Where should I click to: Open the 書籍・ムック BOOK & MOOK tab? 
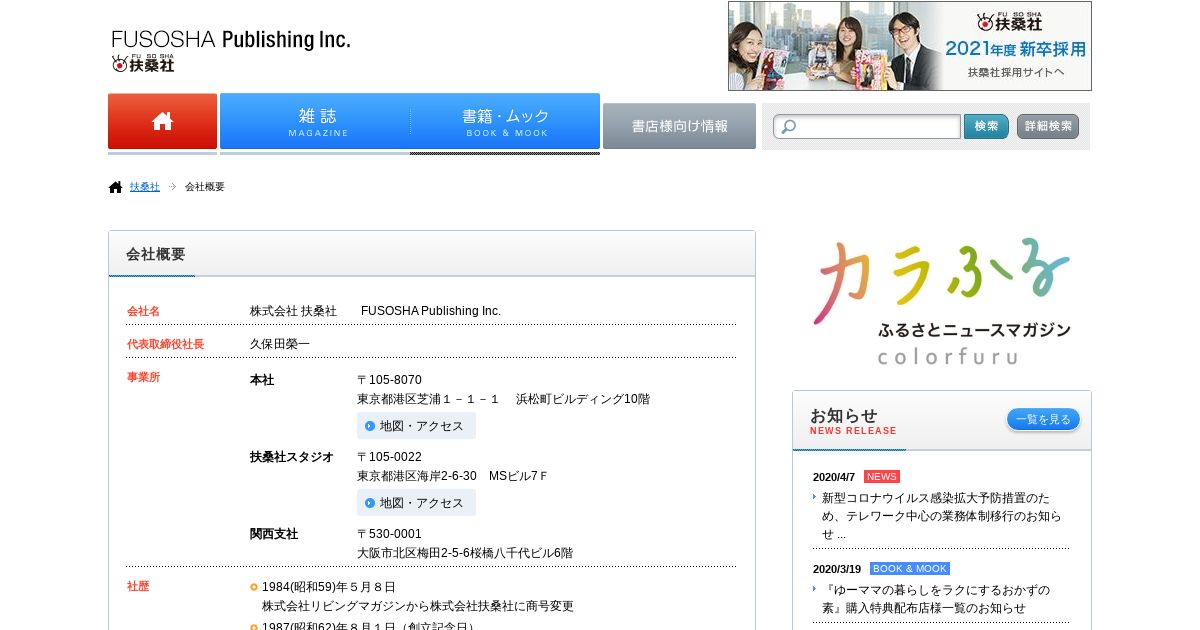click(x=505, y=122)
